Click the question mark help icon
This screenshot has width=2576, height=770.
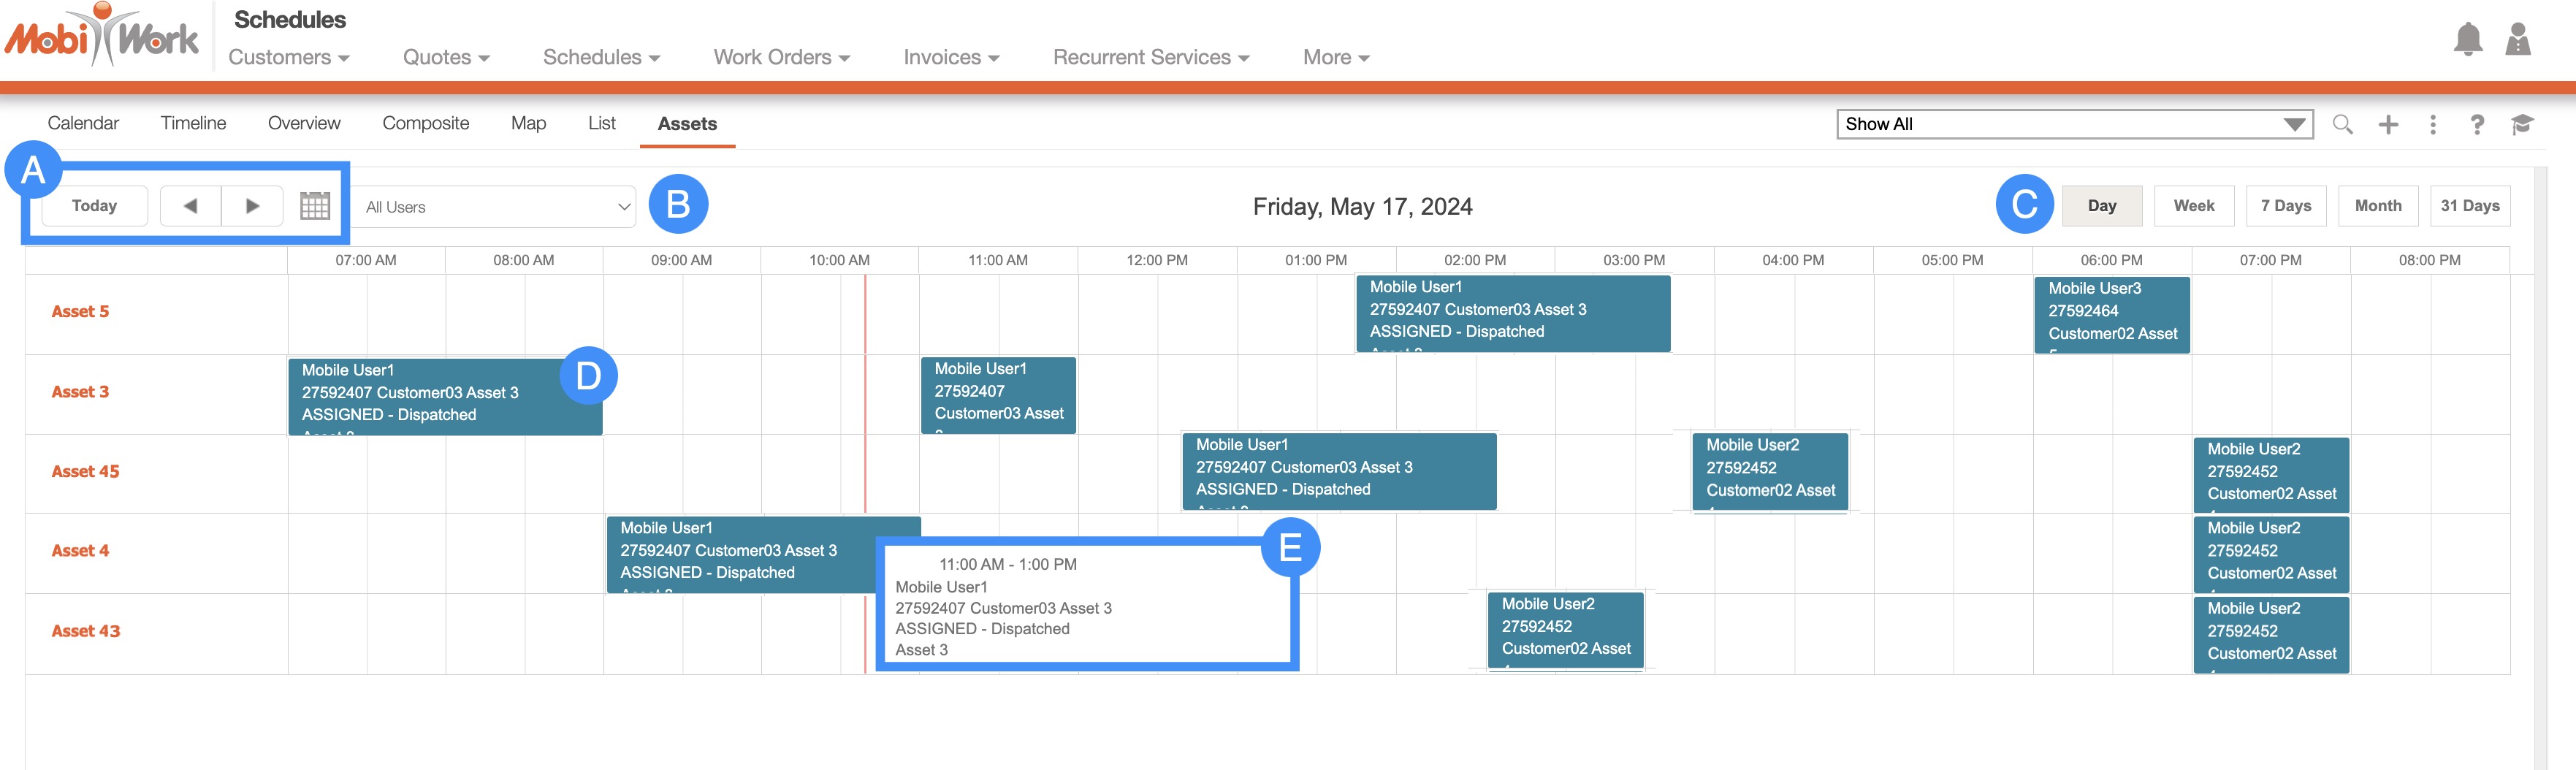[x=2476, y=124]
